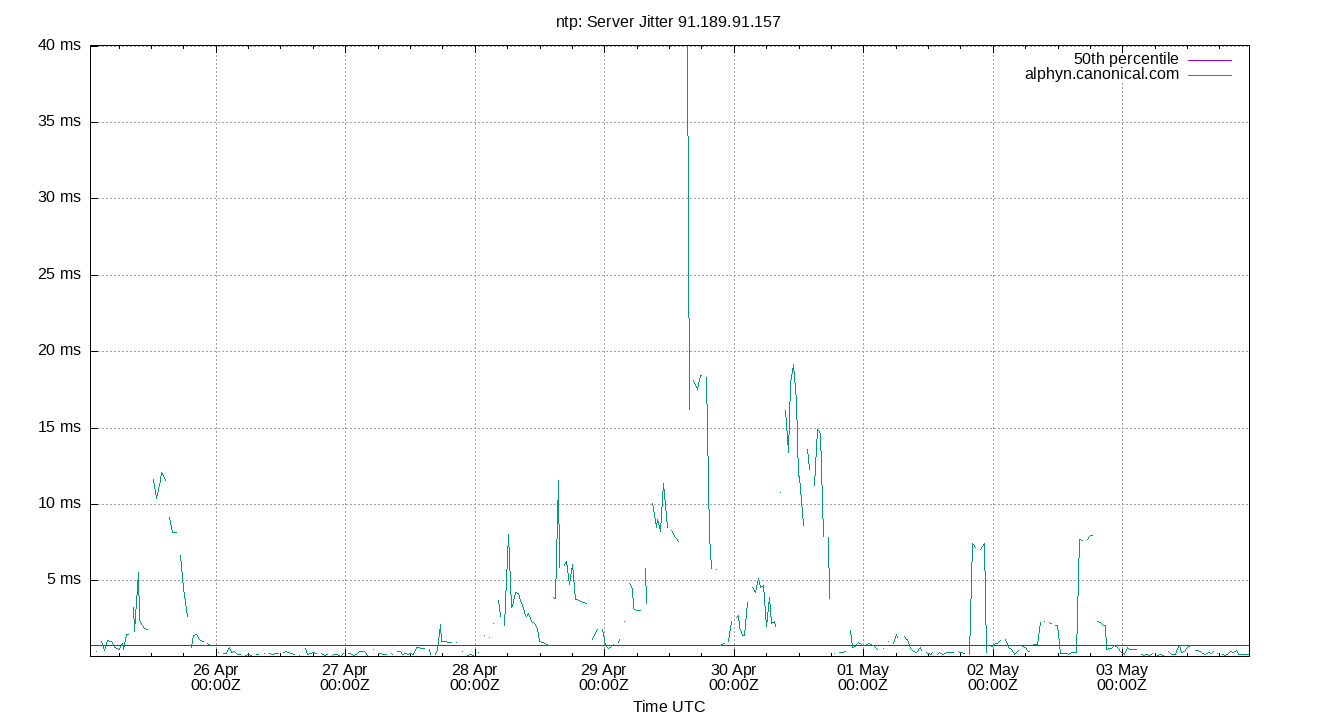Click the '40 ms' y-axis label
The image size is (1340, 720).
coord(58,45)
